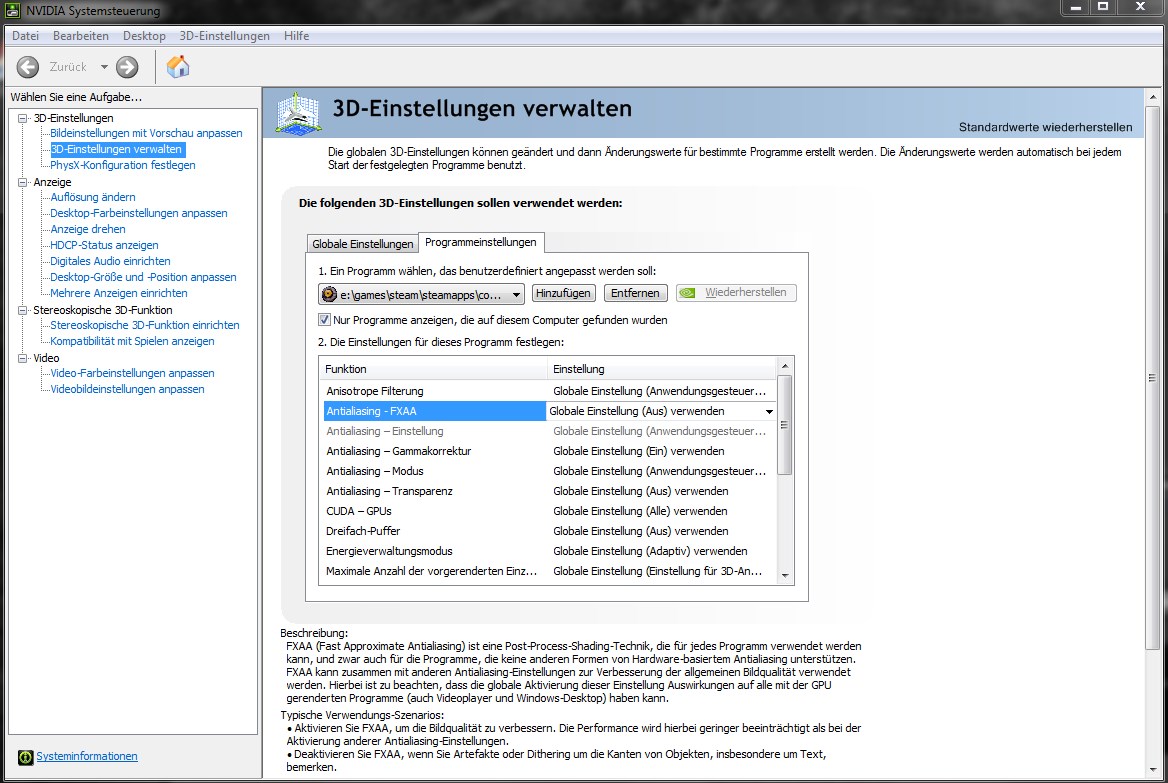Open Auflösung ändern task
The width and height of the screenshot is (1168, 783).
(x=93, y=197)
